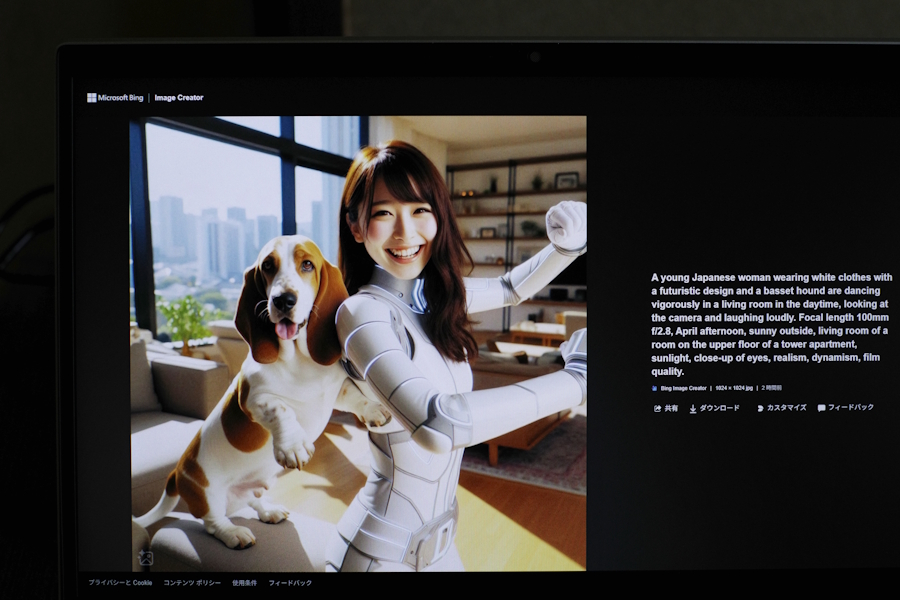The width and height of the screenshot is (900, 600).
Task: Open the Image Creator home link
Action: pos(179,98)
